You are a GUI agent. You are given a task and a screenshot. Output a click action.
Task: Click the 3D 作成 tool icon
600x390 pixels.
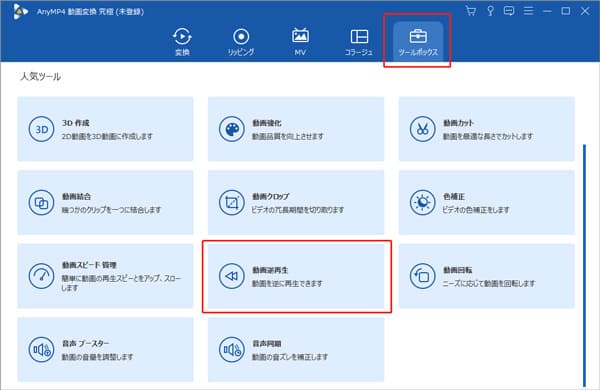pyautogui.click(x=41, y=129)
